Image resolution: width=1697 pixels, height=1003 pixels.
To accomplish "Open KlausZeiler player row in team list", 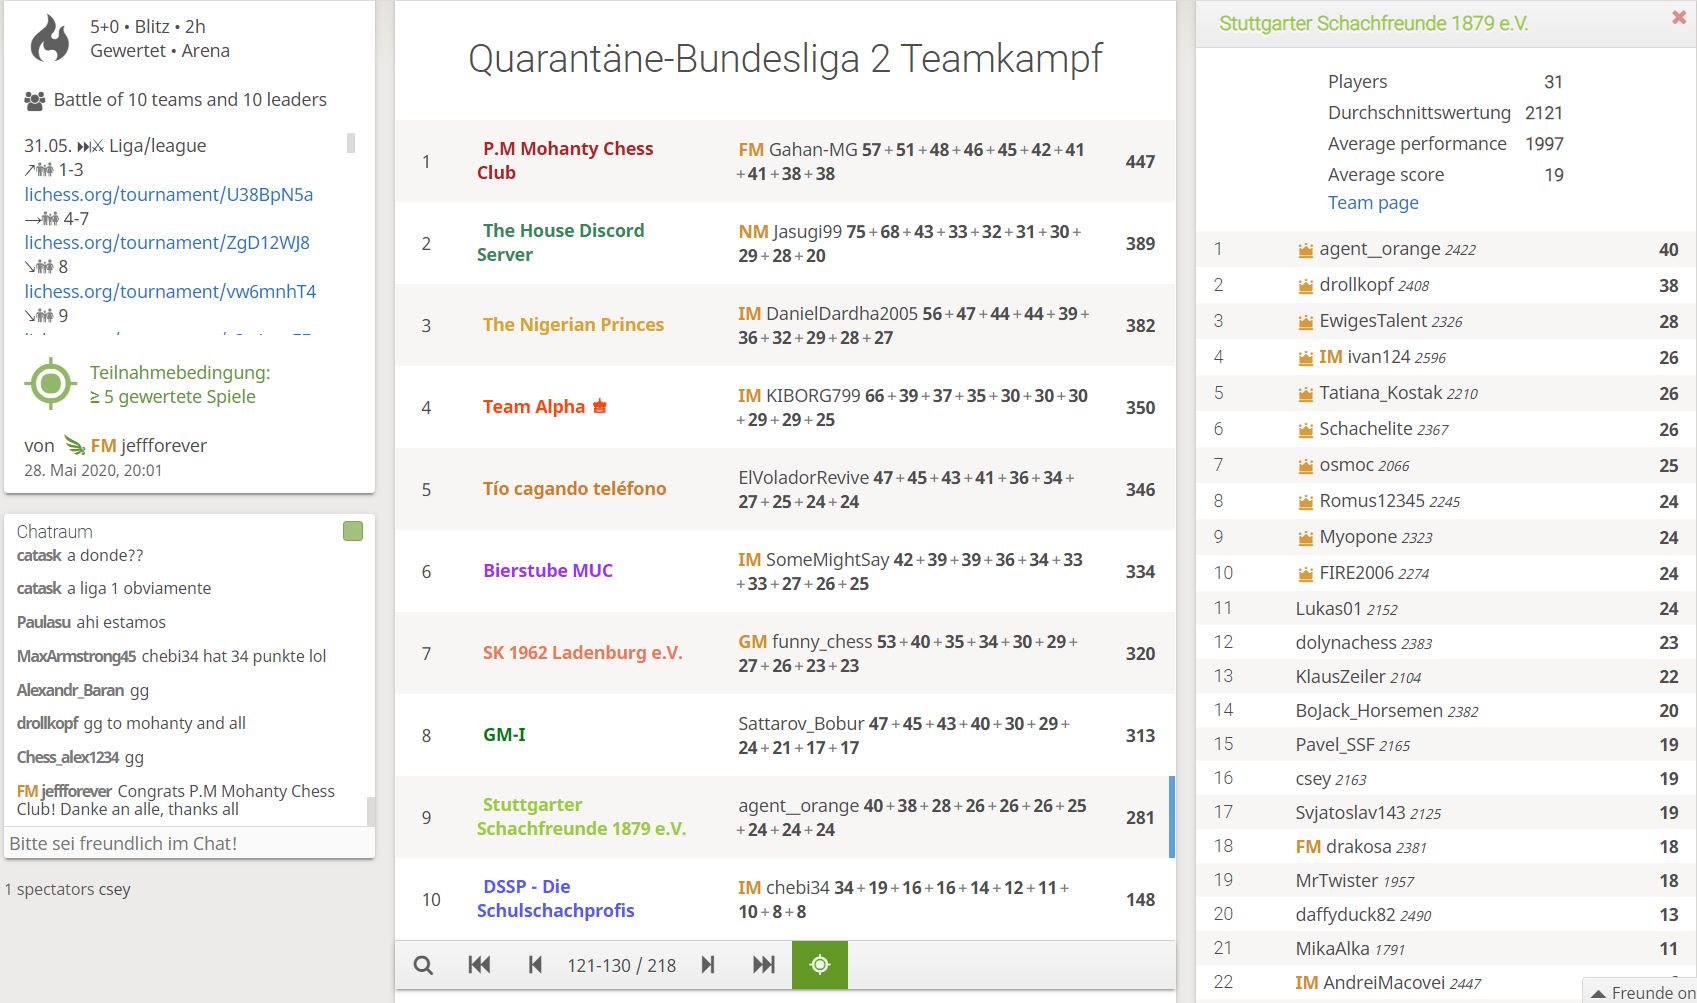I will click(x=1446, y=676).
